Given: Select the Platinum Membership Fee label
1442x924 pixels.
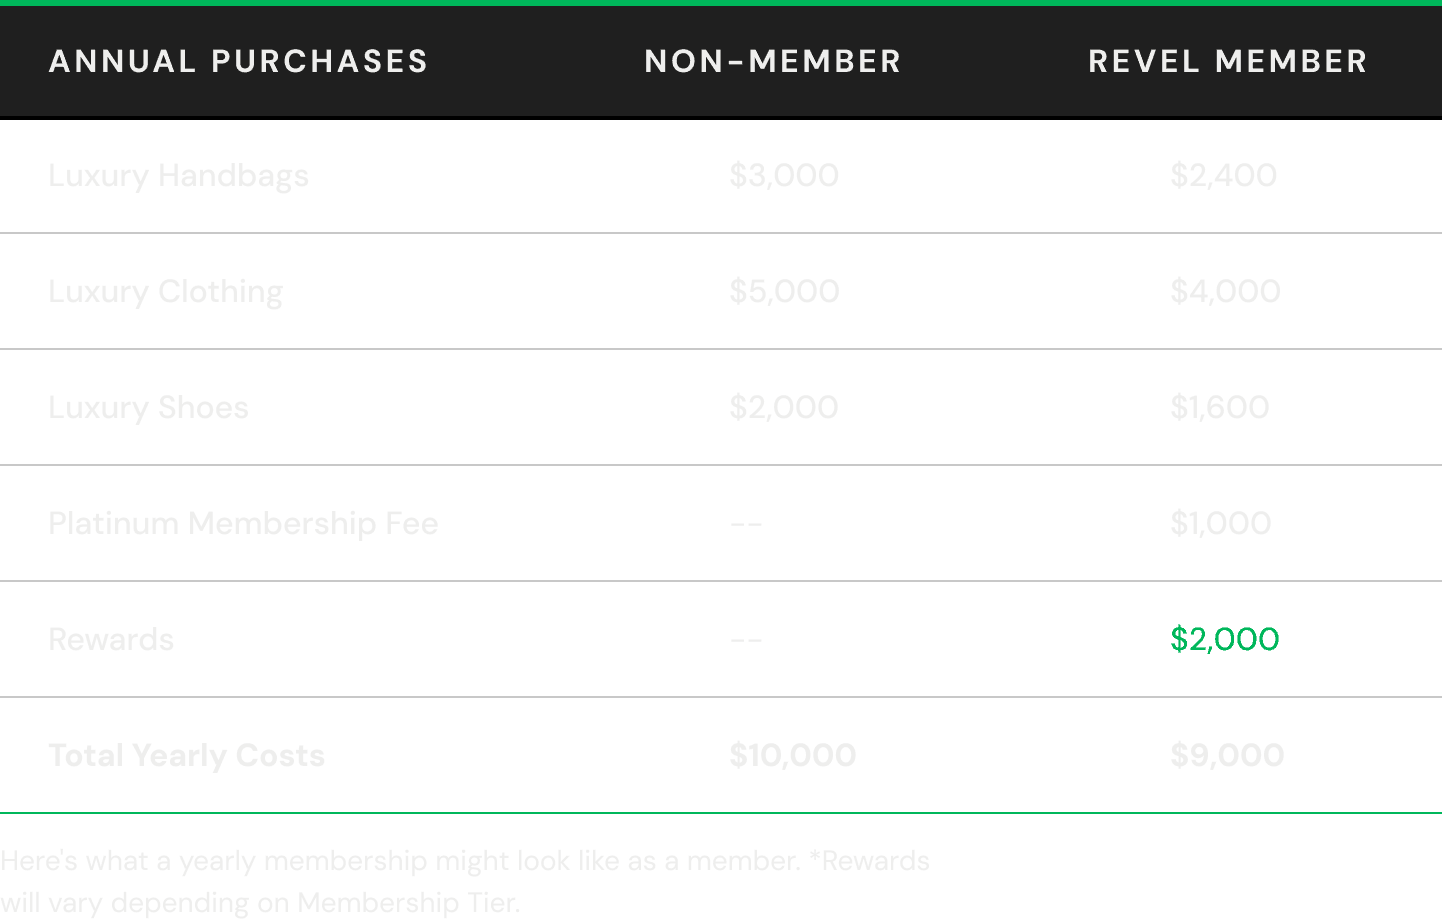Looking at the screenshot, I should pyautogui.click(x=243, y=523).
